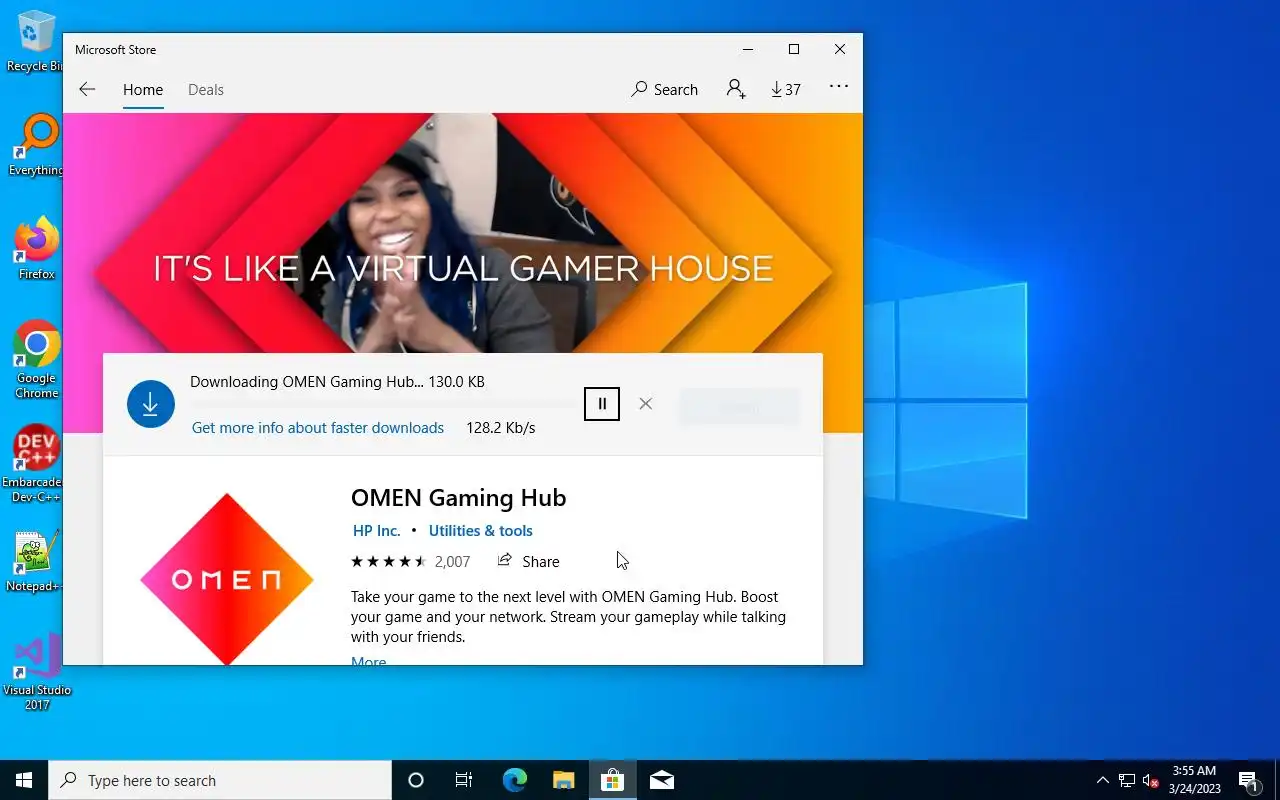1280x800 pixels.
Task: Open Cortana from the taskbar
Action: [x=416, y=780]
